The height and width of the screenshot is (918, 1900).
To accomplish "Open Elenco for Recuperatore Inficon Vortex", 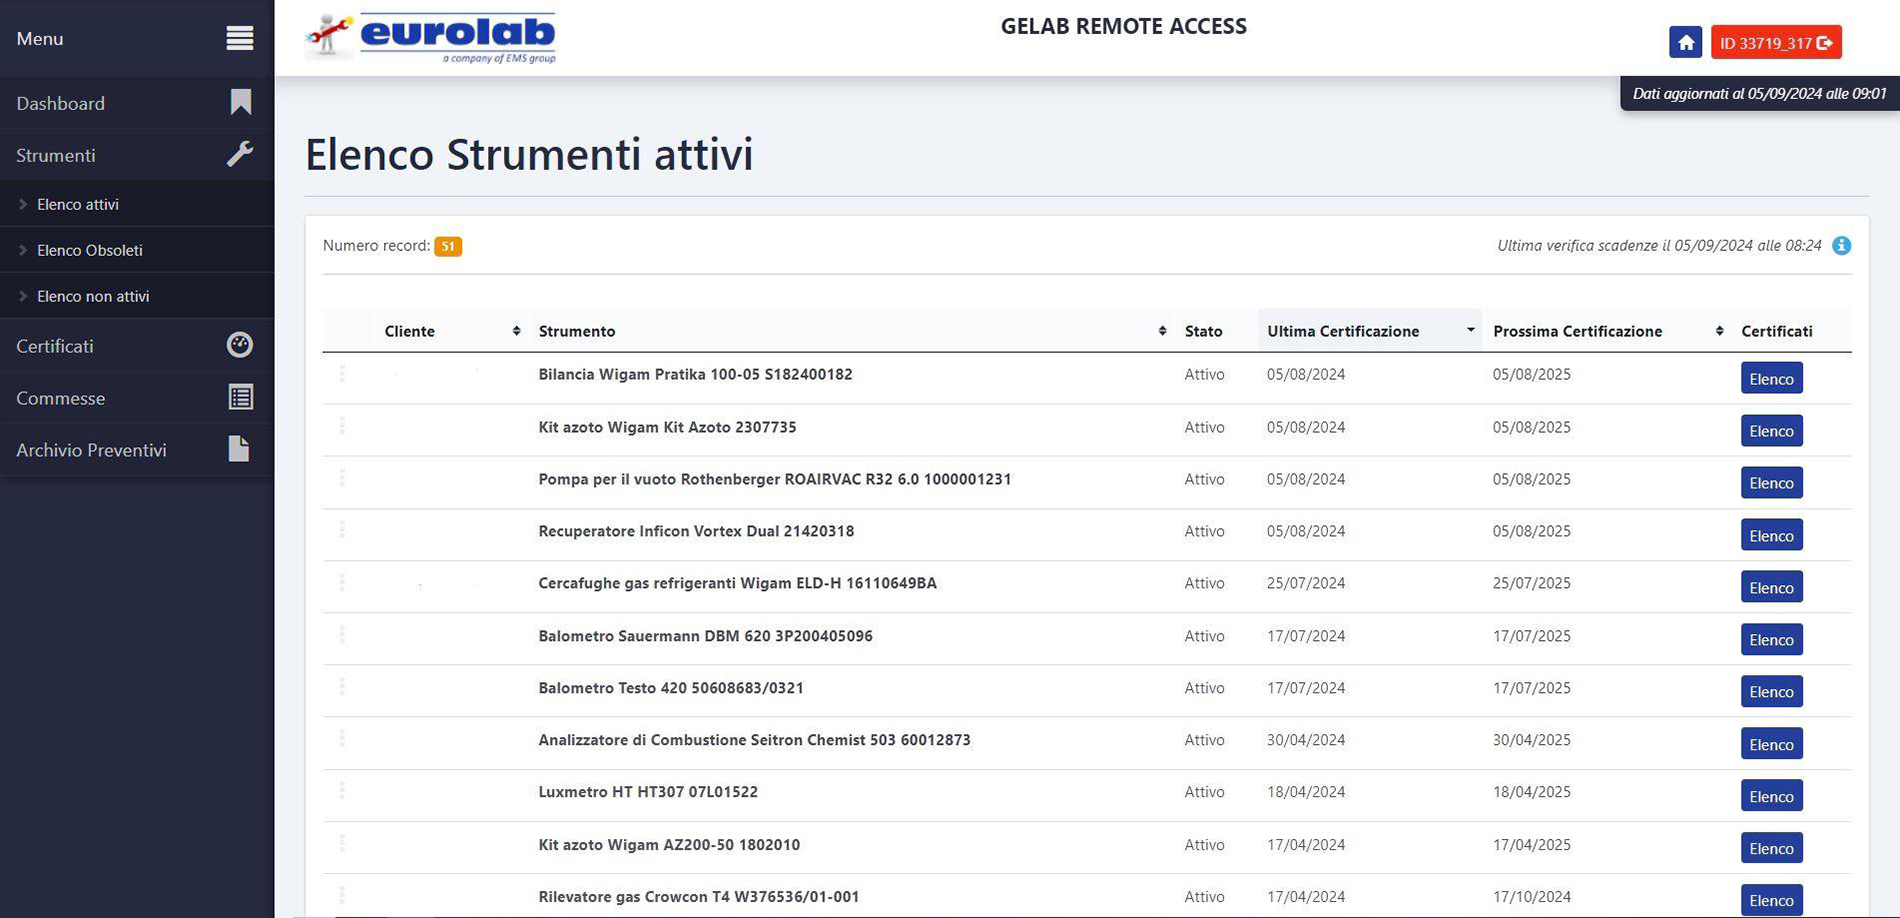I will point(1771,535).
